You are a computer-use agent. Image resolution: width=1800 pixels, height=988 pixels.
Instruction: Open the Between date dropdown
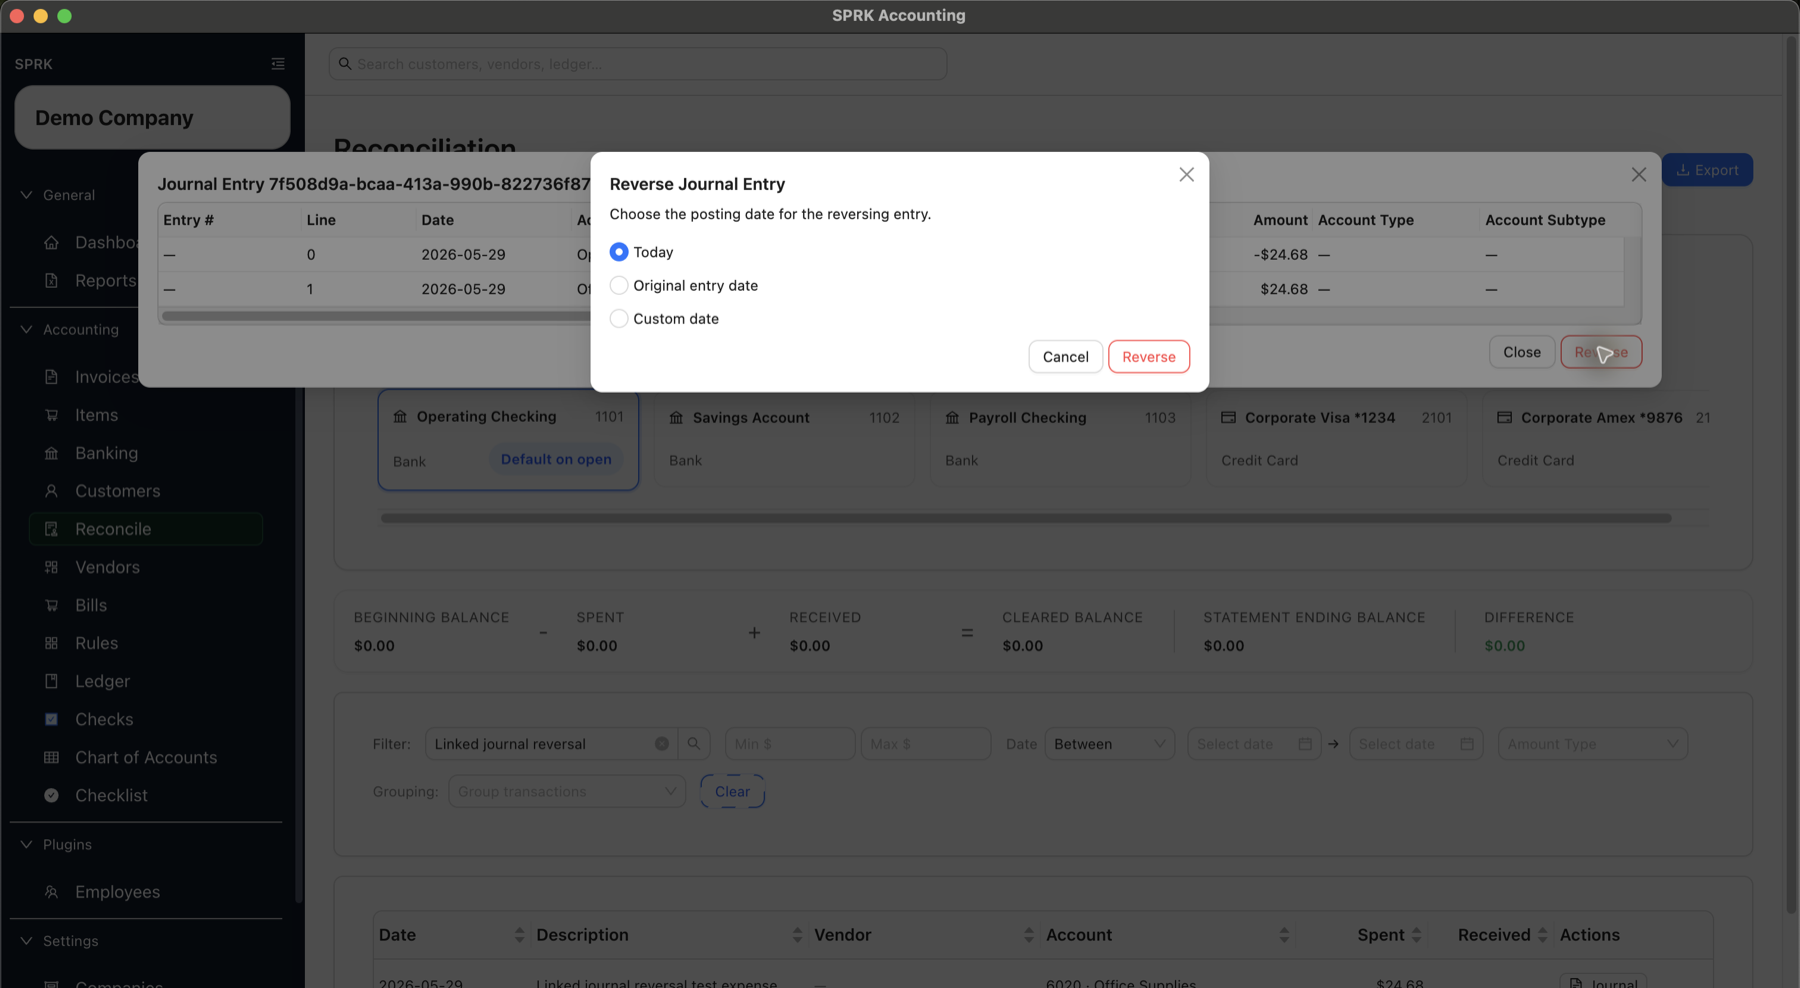point(1110,744)
